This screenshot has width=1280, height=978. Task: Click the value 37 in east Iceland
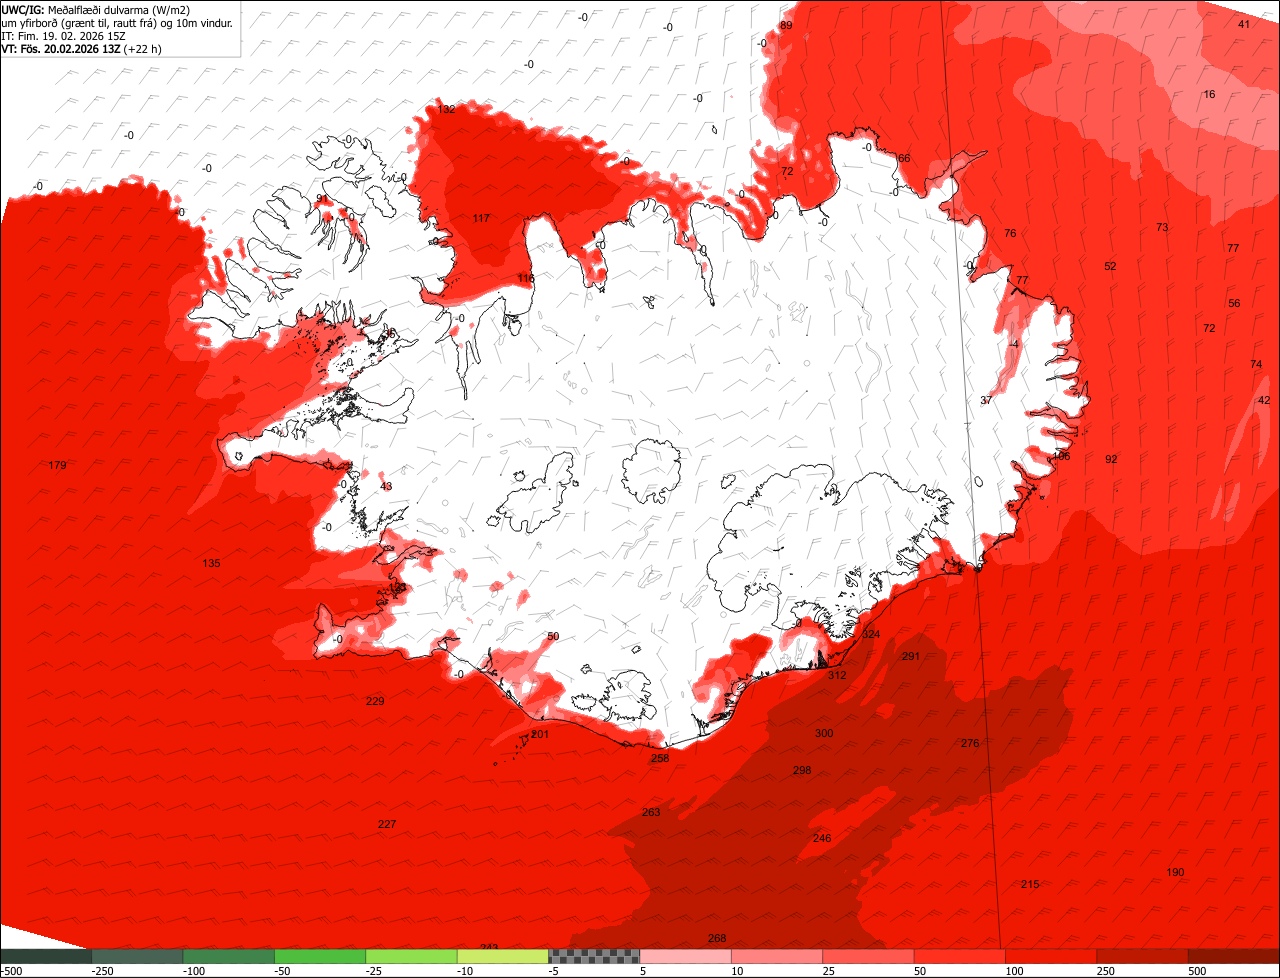(986, 400)
